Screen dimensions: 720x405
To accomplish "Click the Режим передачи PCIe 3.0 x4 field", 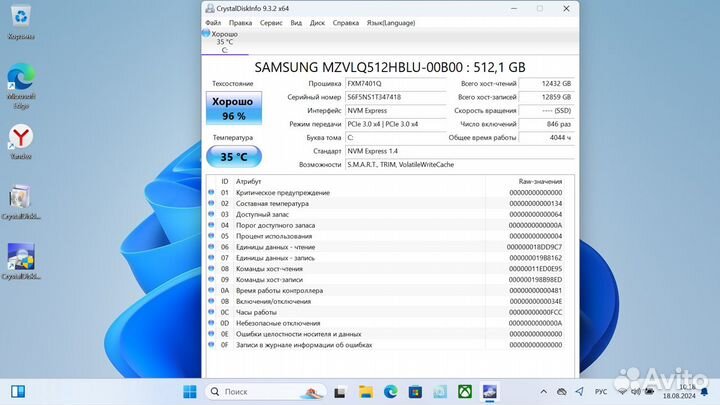I will click(395, 124).
